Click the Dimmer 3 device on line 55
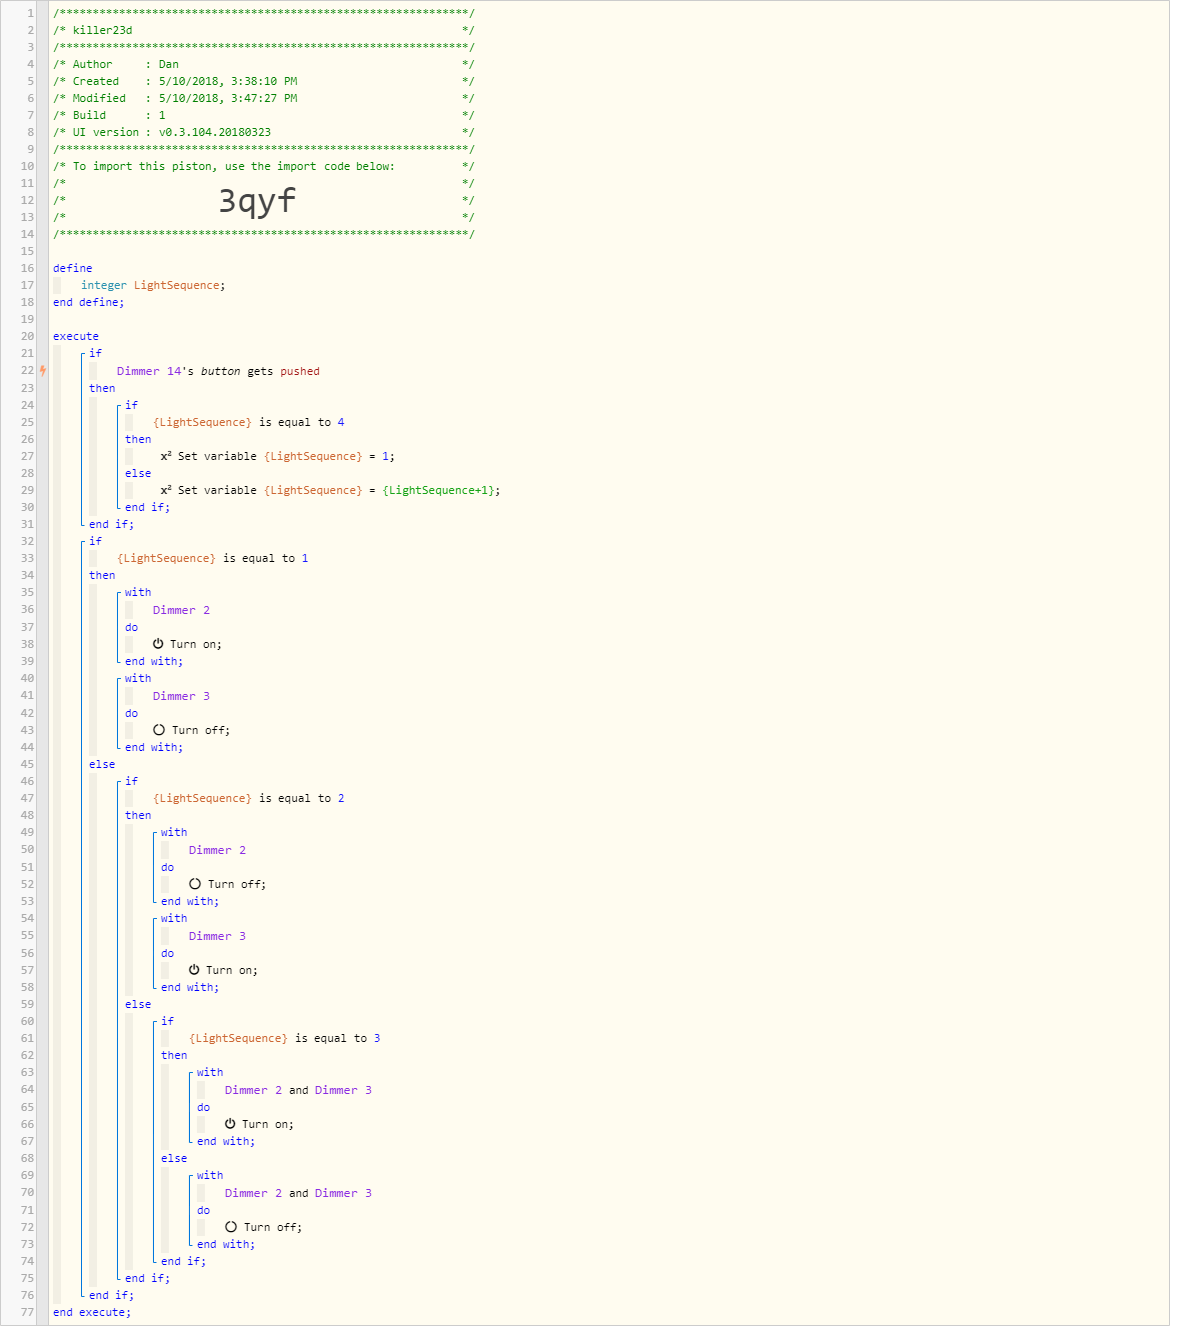The image size is (1178, 1334). tap(217, 936)
